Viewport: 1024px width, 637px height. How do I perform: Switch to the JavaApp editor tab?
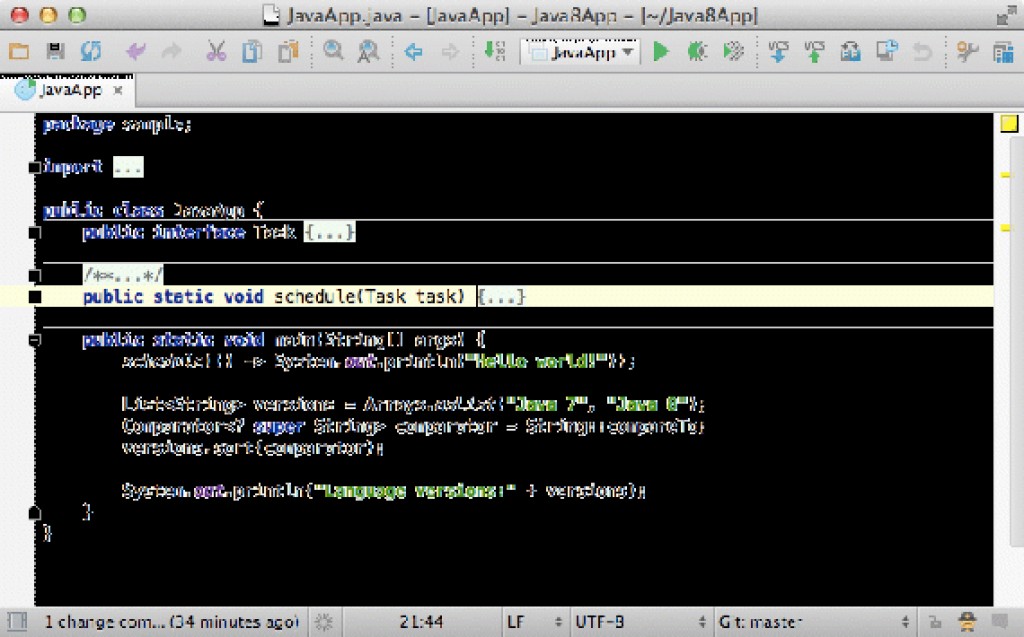69,90
